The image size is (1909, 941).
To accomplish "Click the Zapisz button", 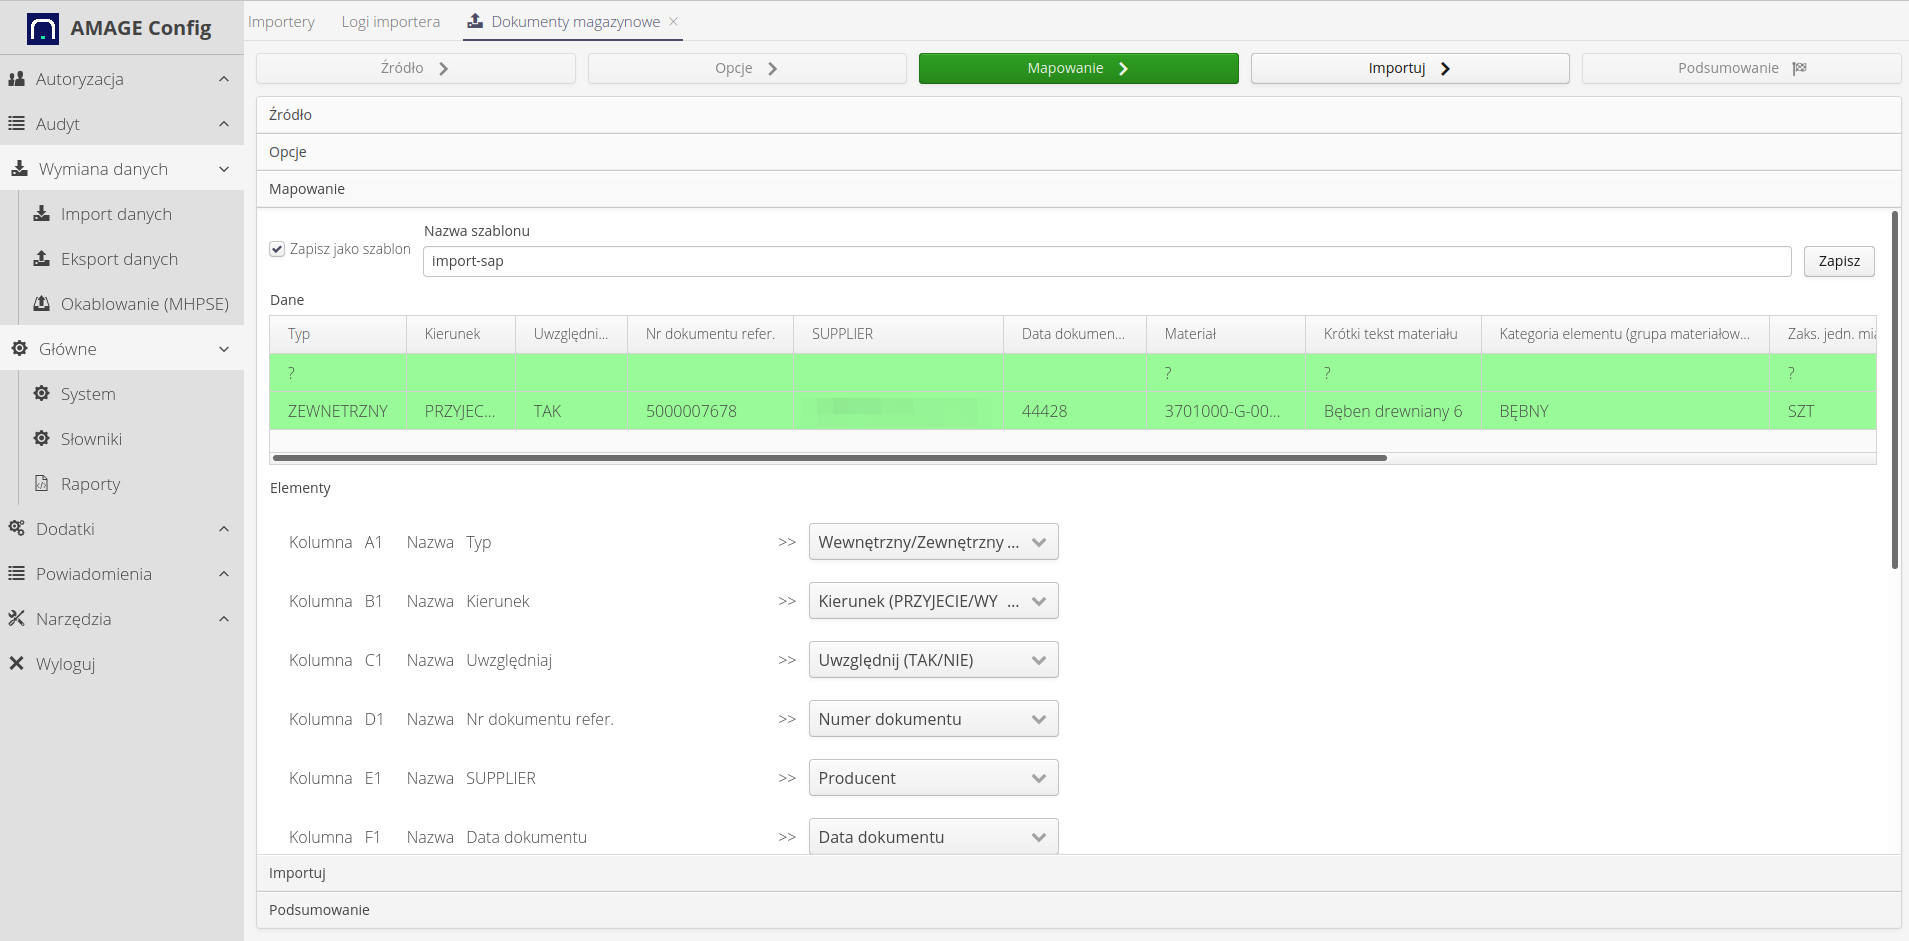I will coord(1838,260).
